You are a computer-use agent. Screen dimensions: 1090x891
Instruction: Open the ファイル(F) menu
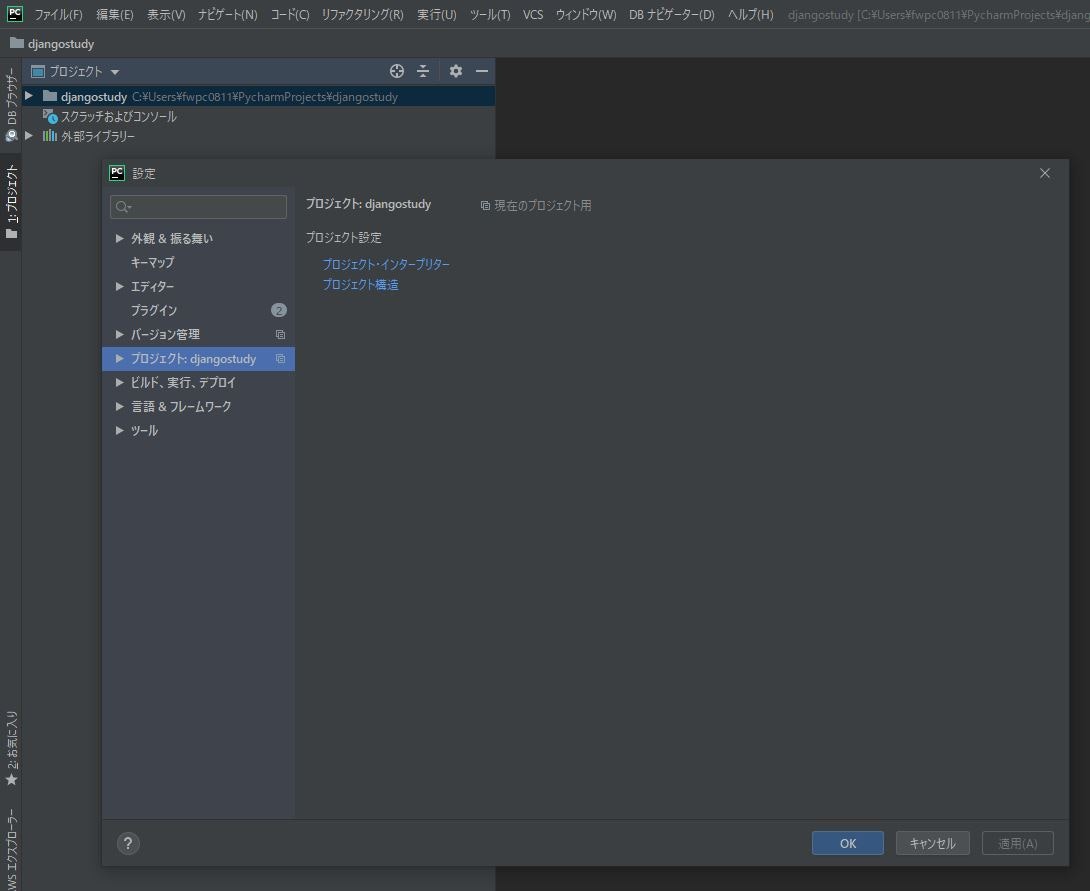pos(58,15)
